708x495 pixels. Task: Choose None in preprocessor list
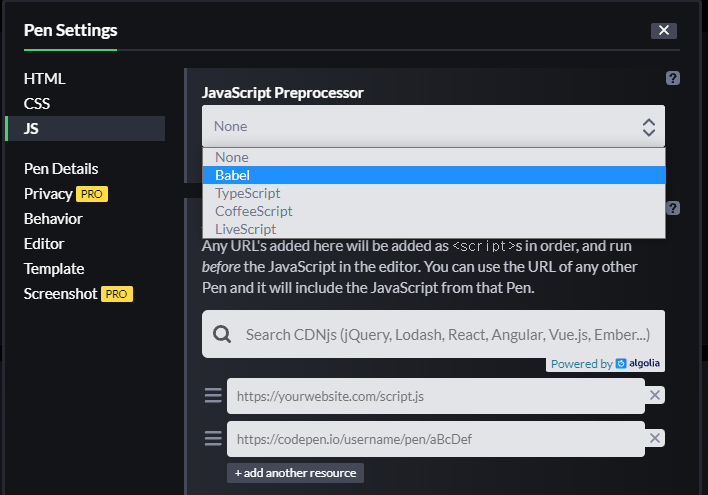click(x=433, y=157)
